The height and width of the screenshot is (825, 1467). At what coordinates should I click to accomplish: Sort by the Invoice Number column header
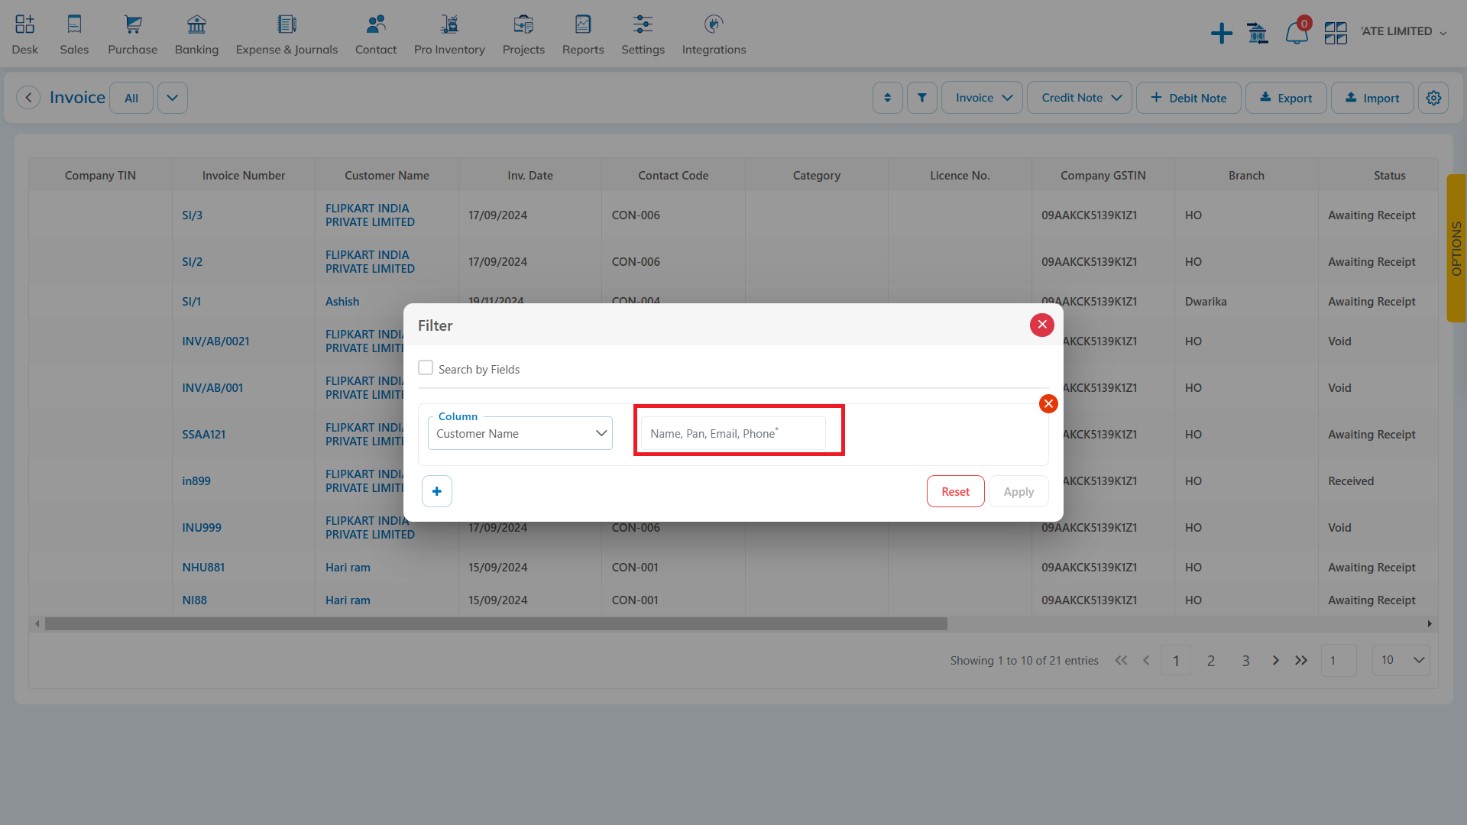coord(243,175)
